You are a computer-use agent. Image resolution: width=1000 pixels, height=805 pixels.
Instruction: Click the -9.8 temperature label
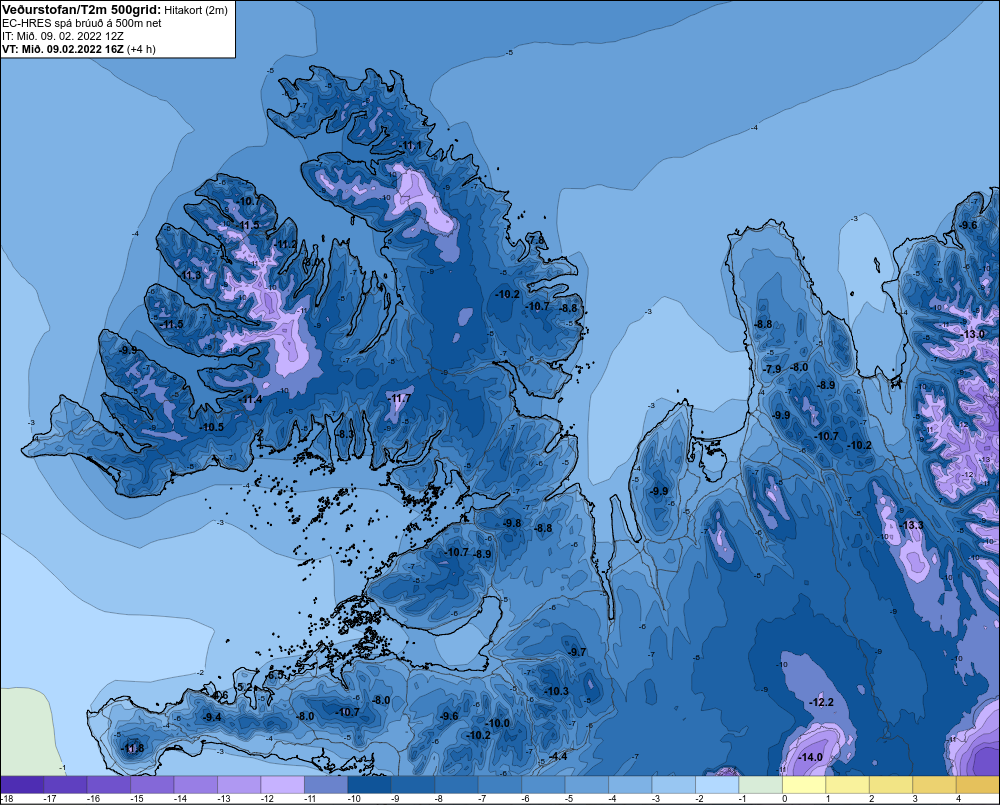[511, 523]
